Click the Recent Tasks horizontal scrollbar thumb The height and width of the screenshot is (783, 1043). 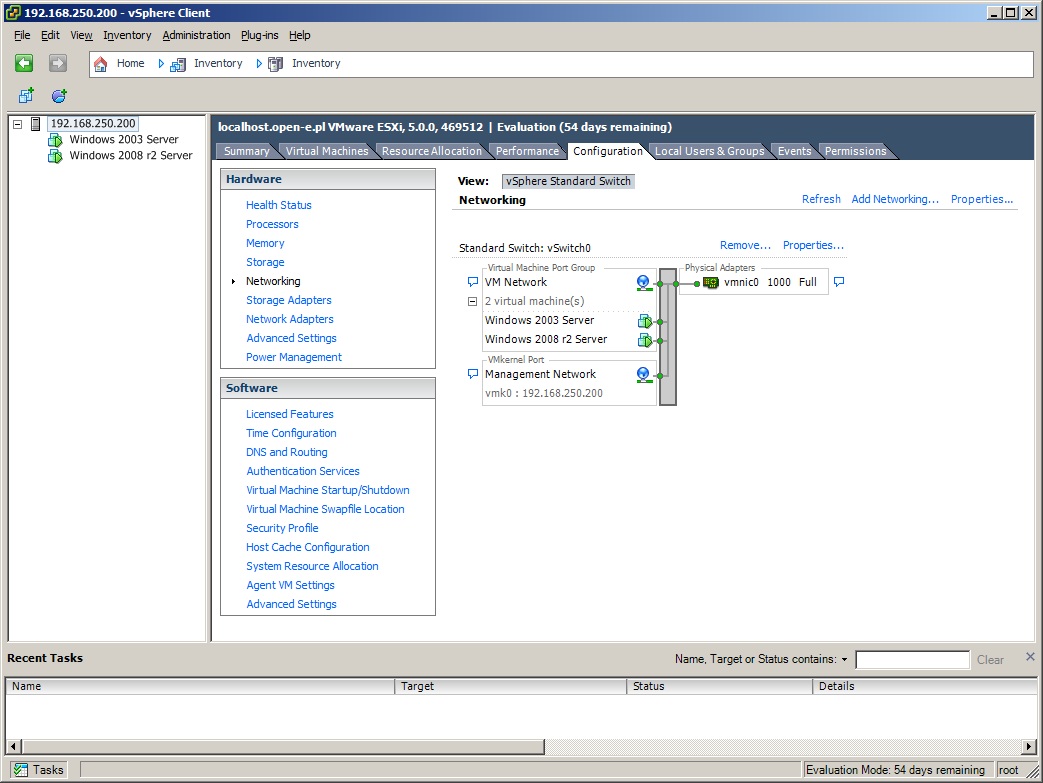click(x=283, y=746)
